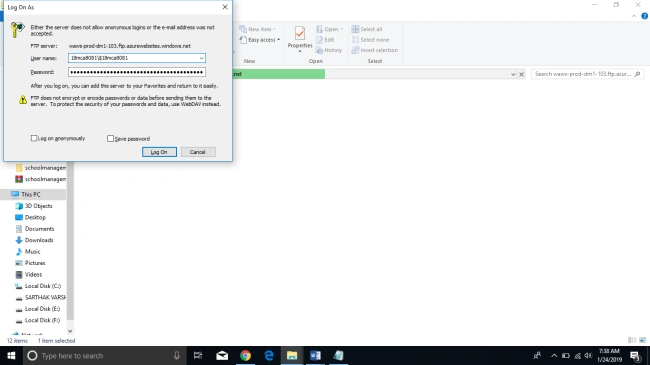Collapse the ribbon with chevron
The image size is (650, 365).
click(634, 16)
